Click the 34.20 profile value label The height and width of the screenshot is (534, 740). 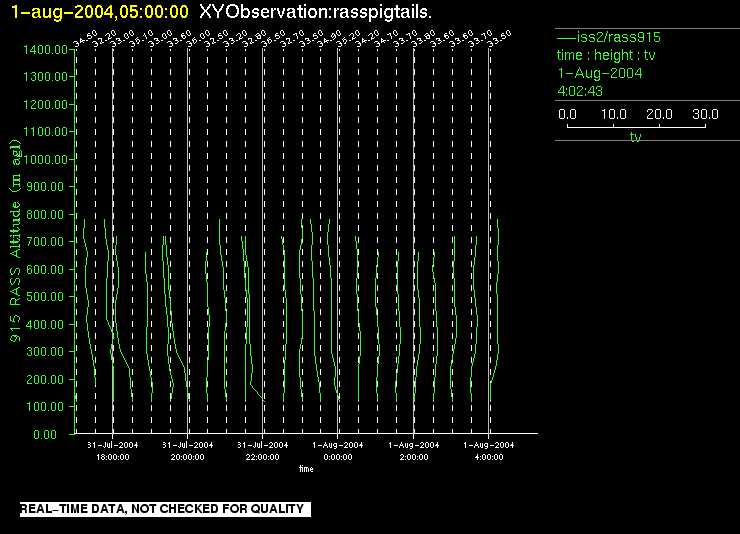(368, 39)
